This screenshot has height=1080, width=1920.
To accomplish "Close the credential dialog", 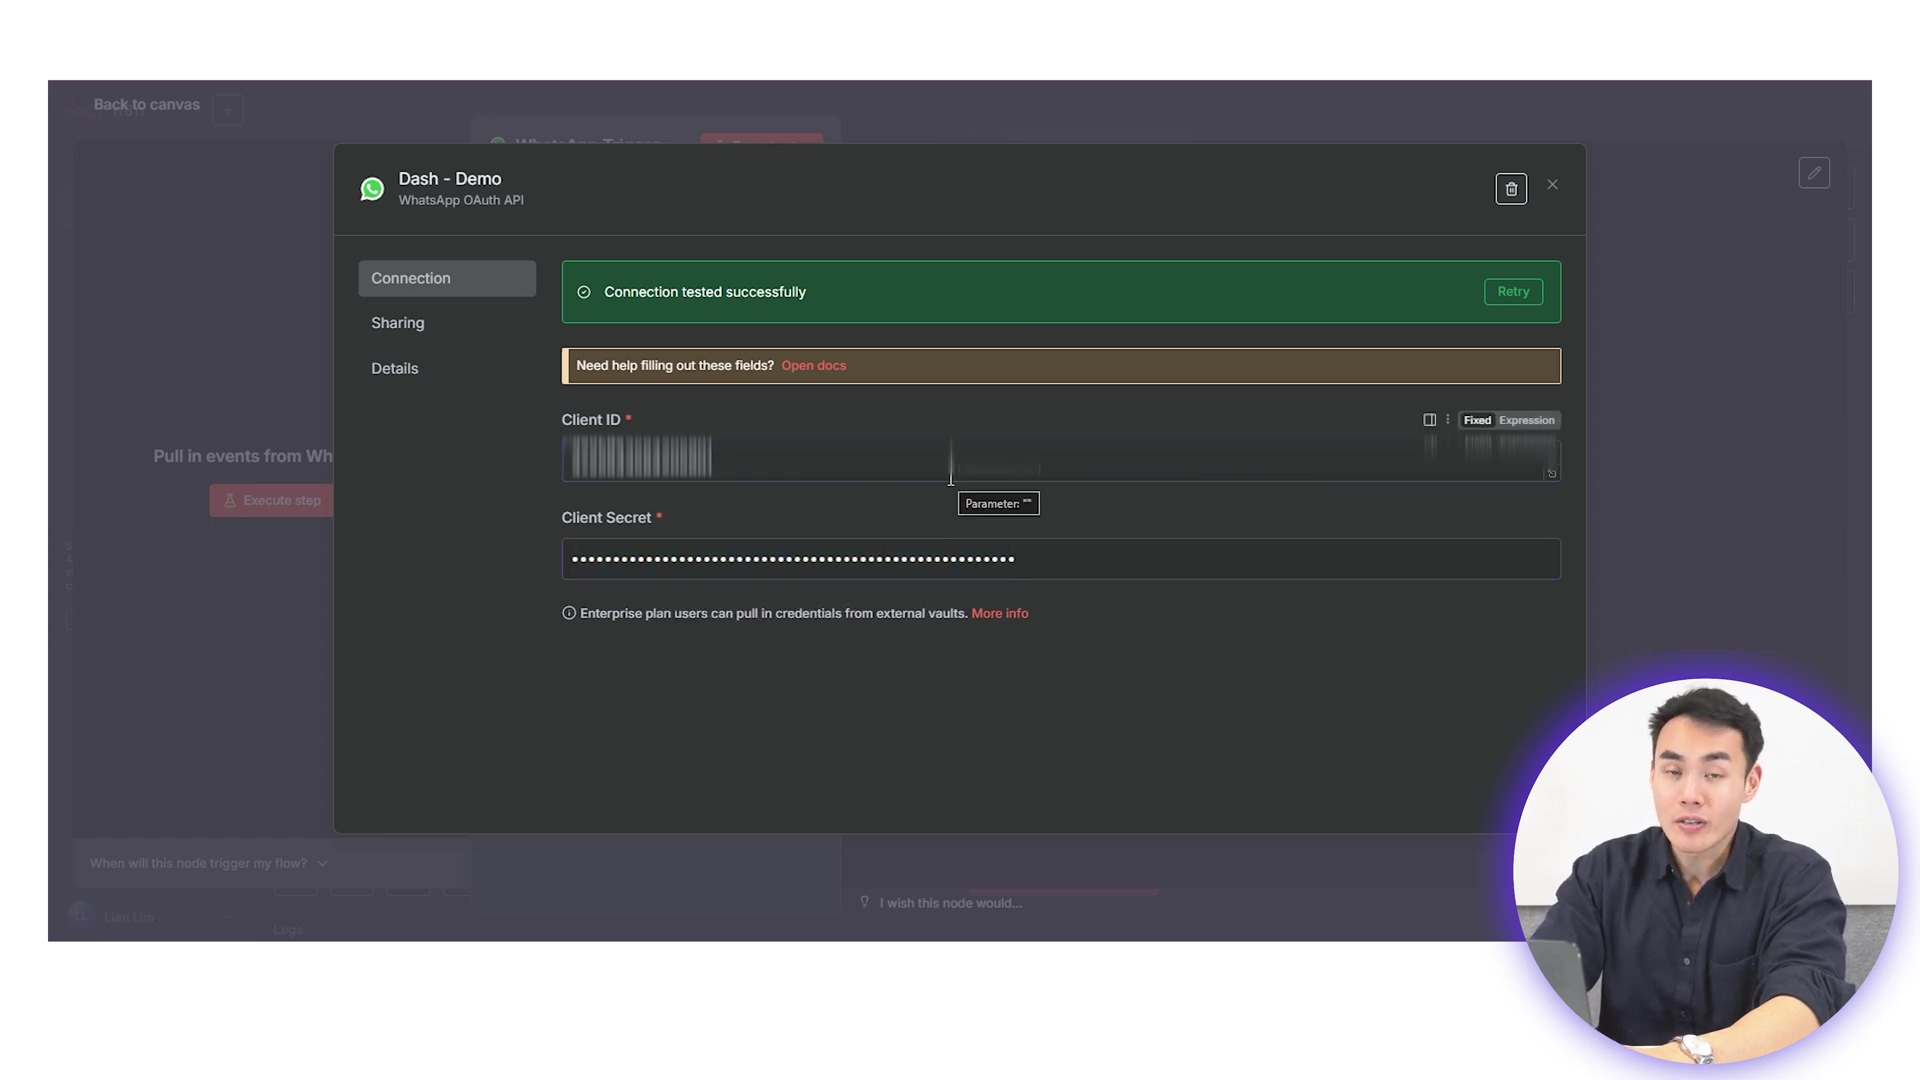I will pos(1552,185).
